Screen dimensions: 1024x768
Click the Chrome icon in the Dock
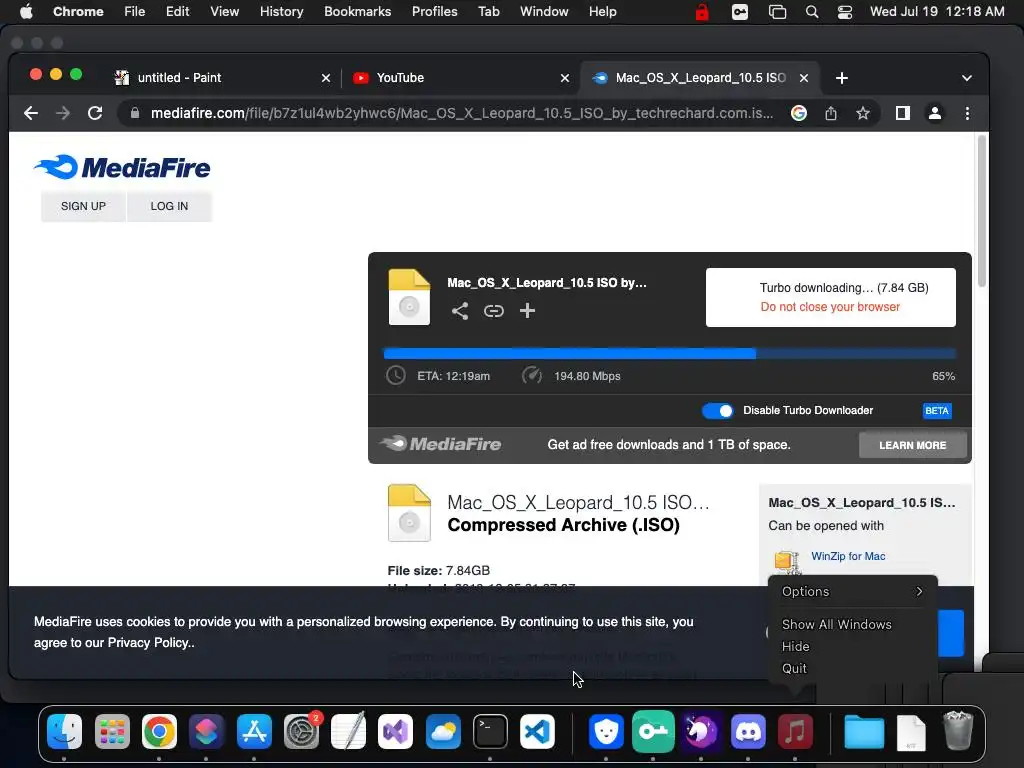[x=159, y=731]
